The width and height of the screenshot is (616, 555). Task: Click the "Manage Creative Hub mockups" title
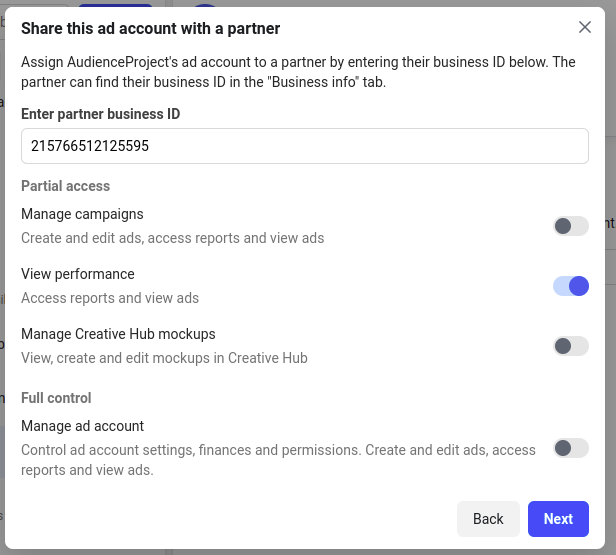pos(118,334)
